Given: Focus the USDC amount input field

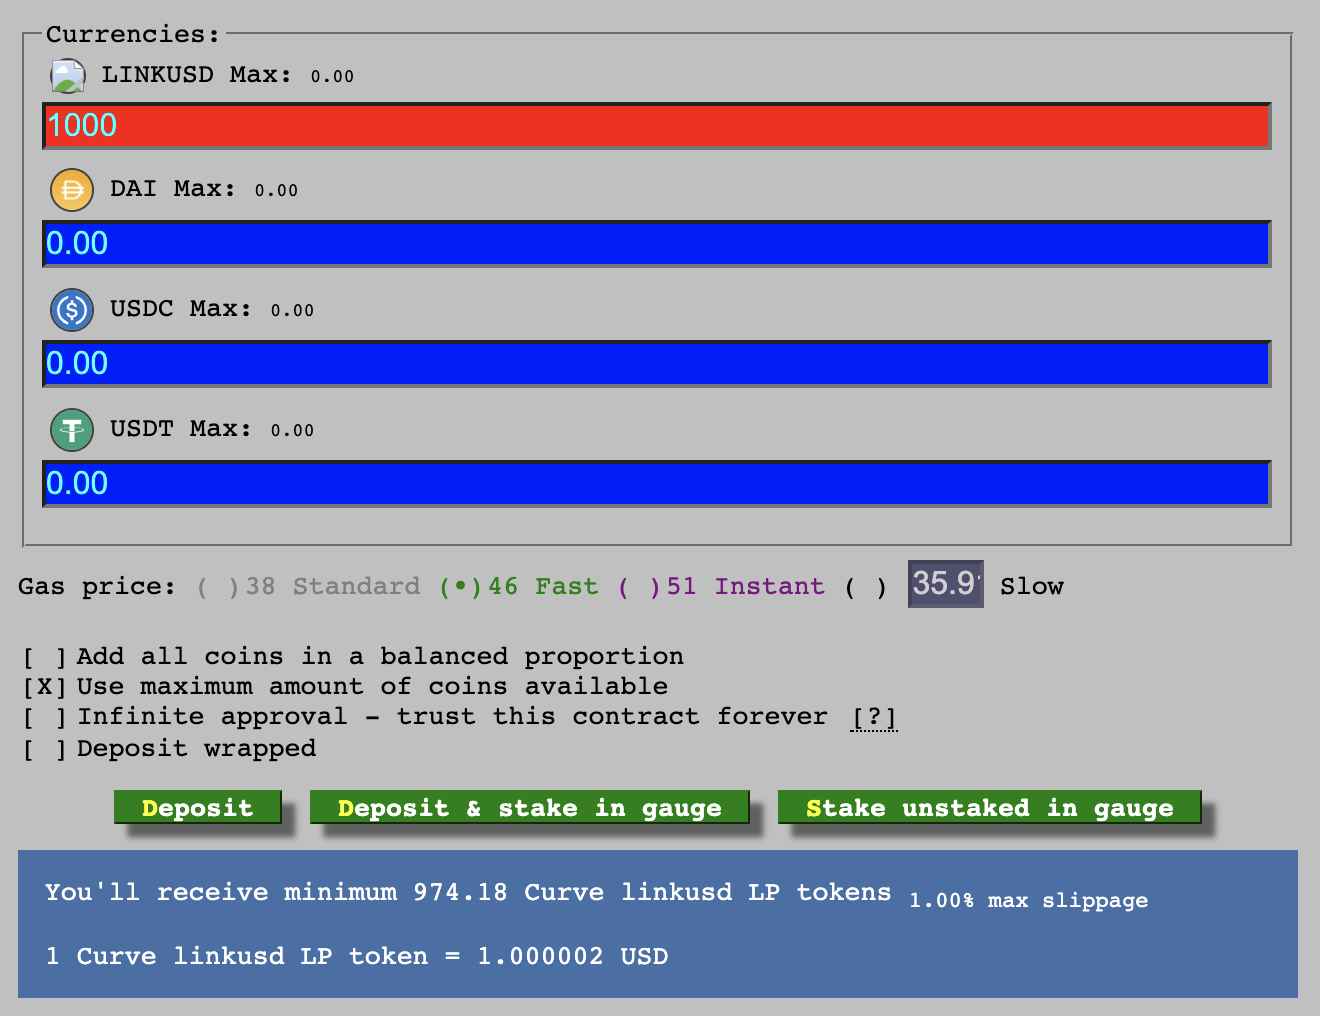Looking at the screenshot, I should click(x=657, y=364).
